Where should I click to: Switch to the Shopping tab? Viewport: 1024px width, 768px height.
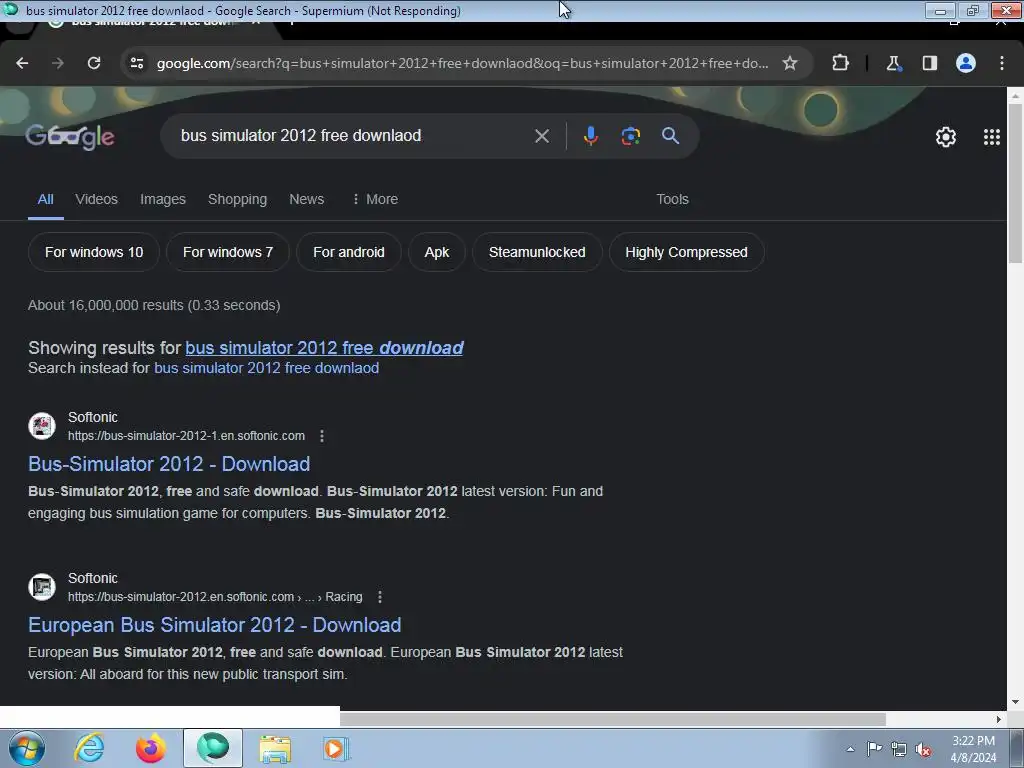pyautogui.click(x=238, y=199)
